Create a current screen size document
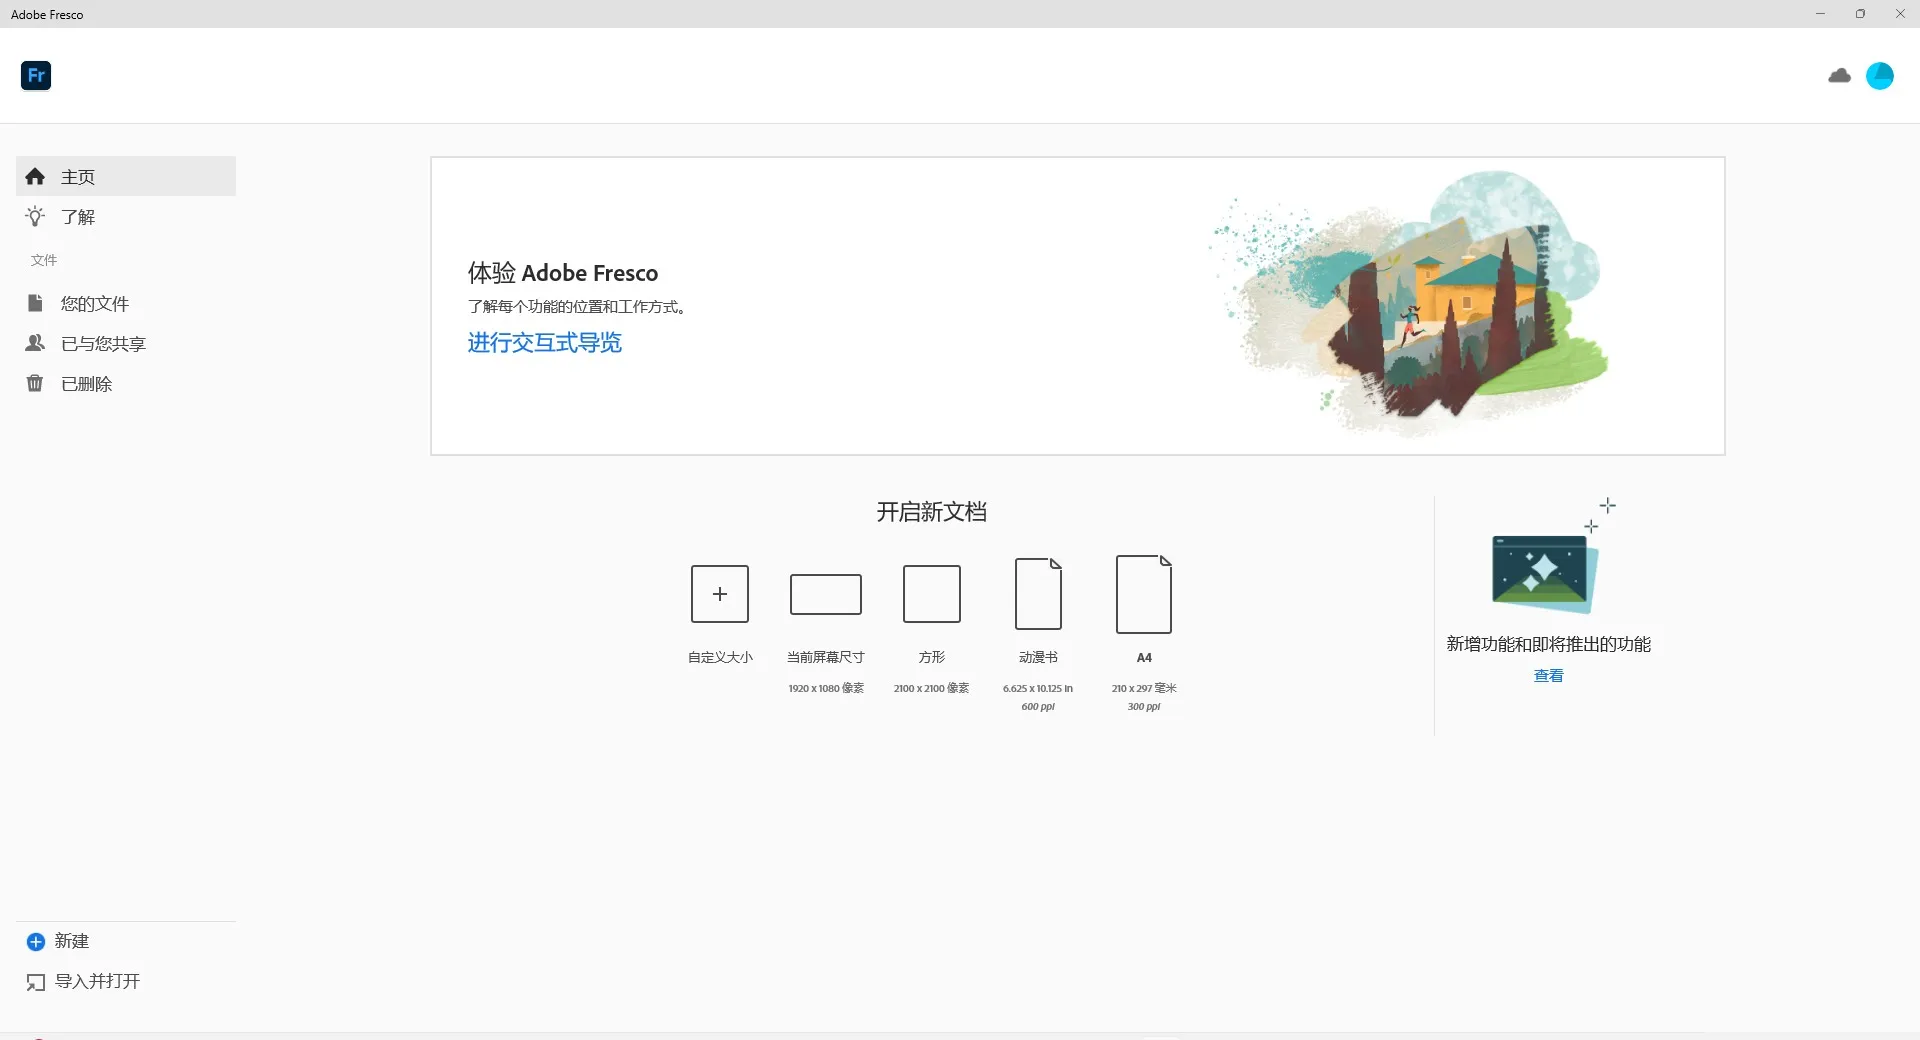Screen dimensions: 1920x1040 pos(825,594)
